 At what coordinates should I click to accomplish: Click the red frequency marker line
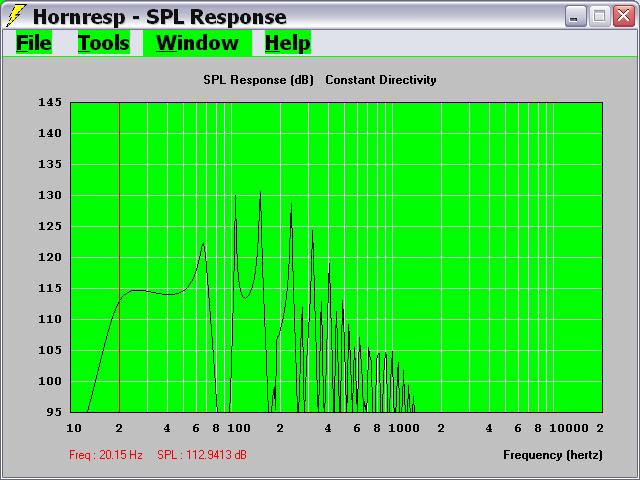(x=119, y=257)
